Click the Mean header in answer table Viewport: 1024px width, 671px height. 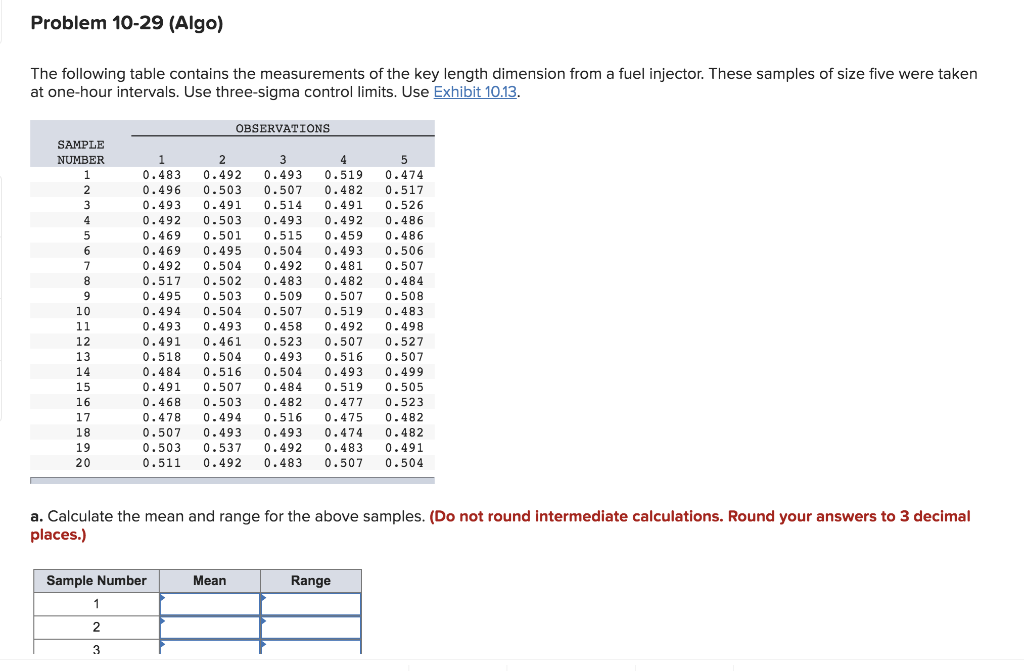(x=210, y=580)
